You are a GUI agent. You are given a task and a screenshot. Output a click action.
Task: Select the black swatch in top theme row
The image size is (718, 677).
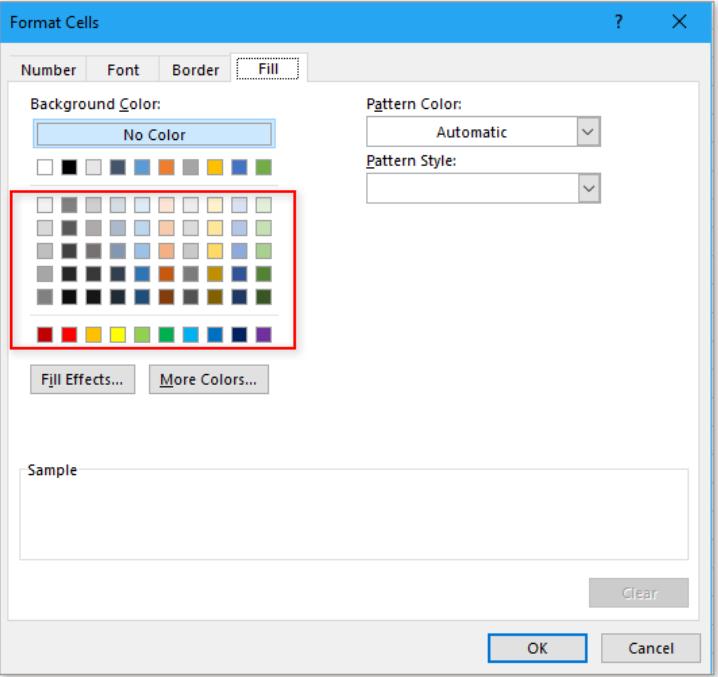tap(69, 166)
